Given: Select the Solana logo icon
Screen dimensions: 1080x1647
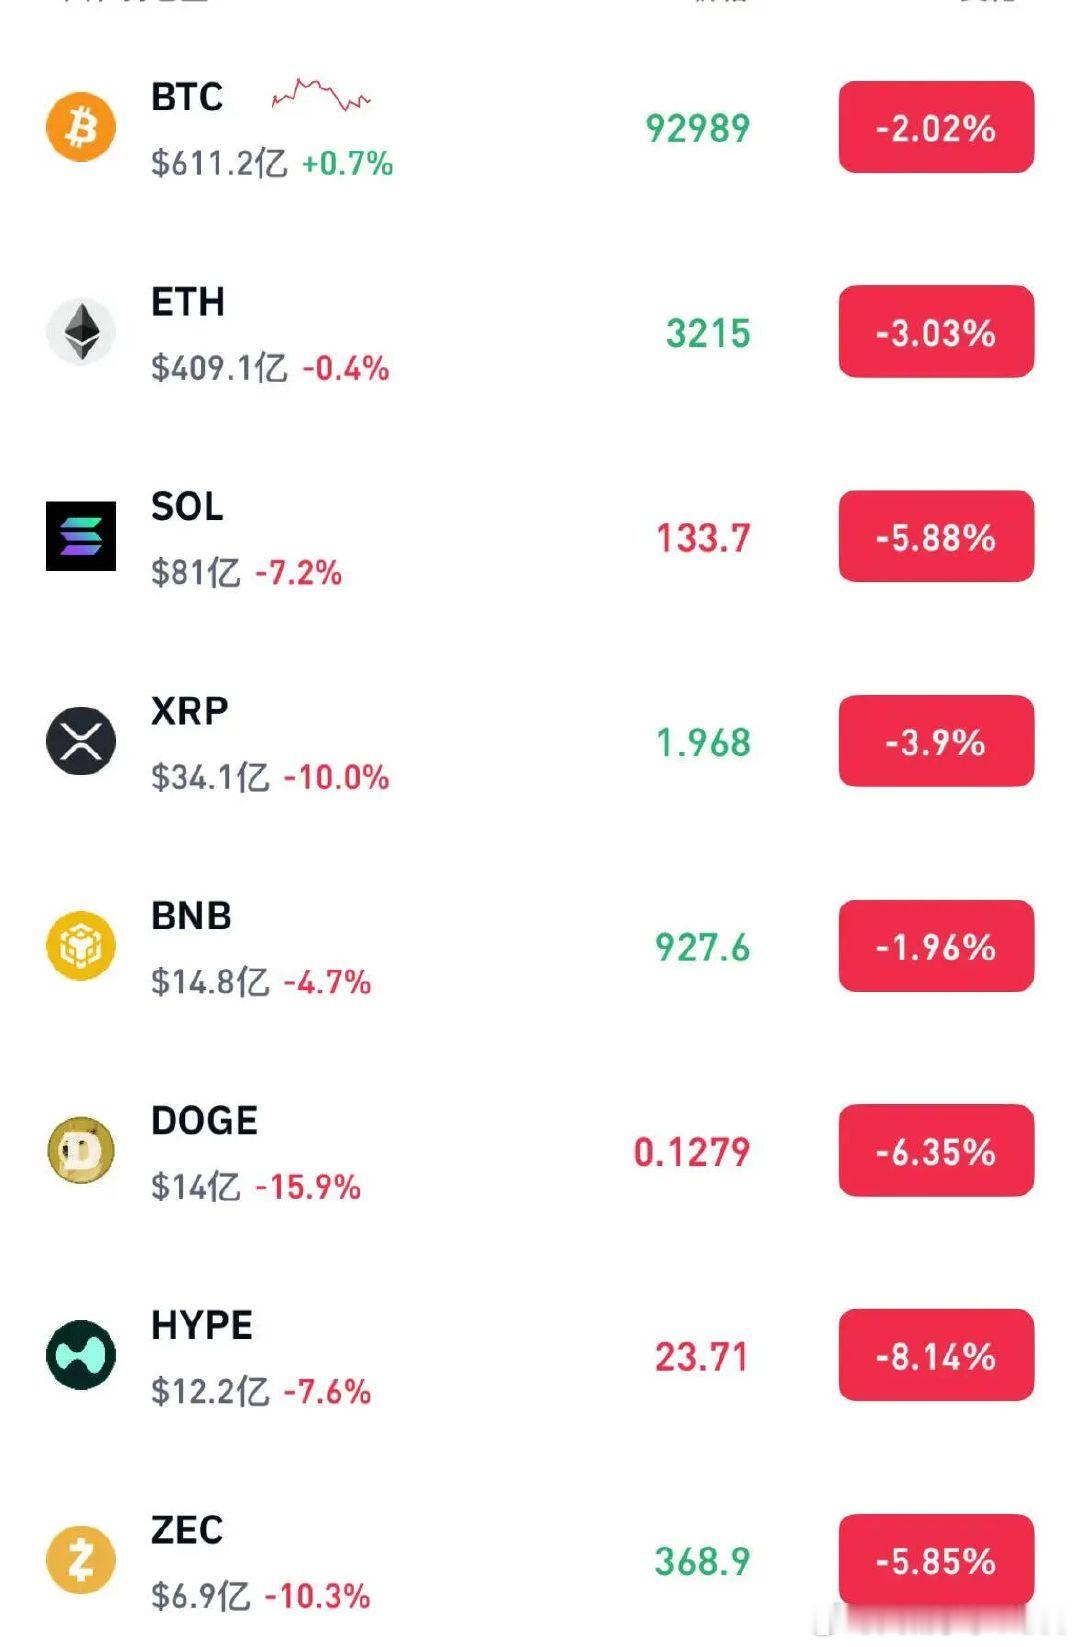Looking at the screenshot, I should point(81,536).
